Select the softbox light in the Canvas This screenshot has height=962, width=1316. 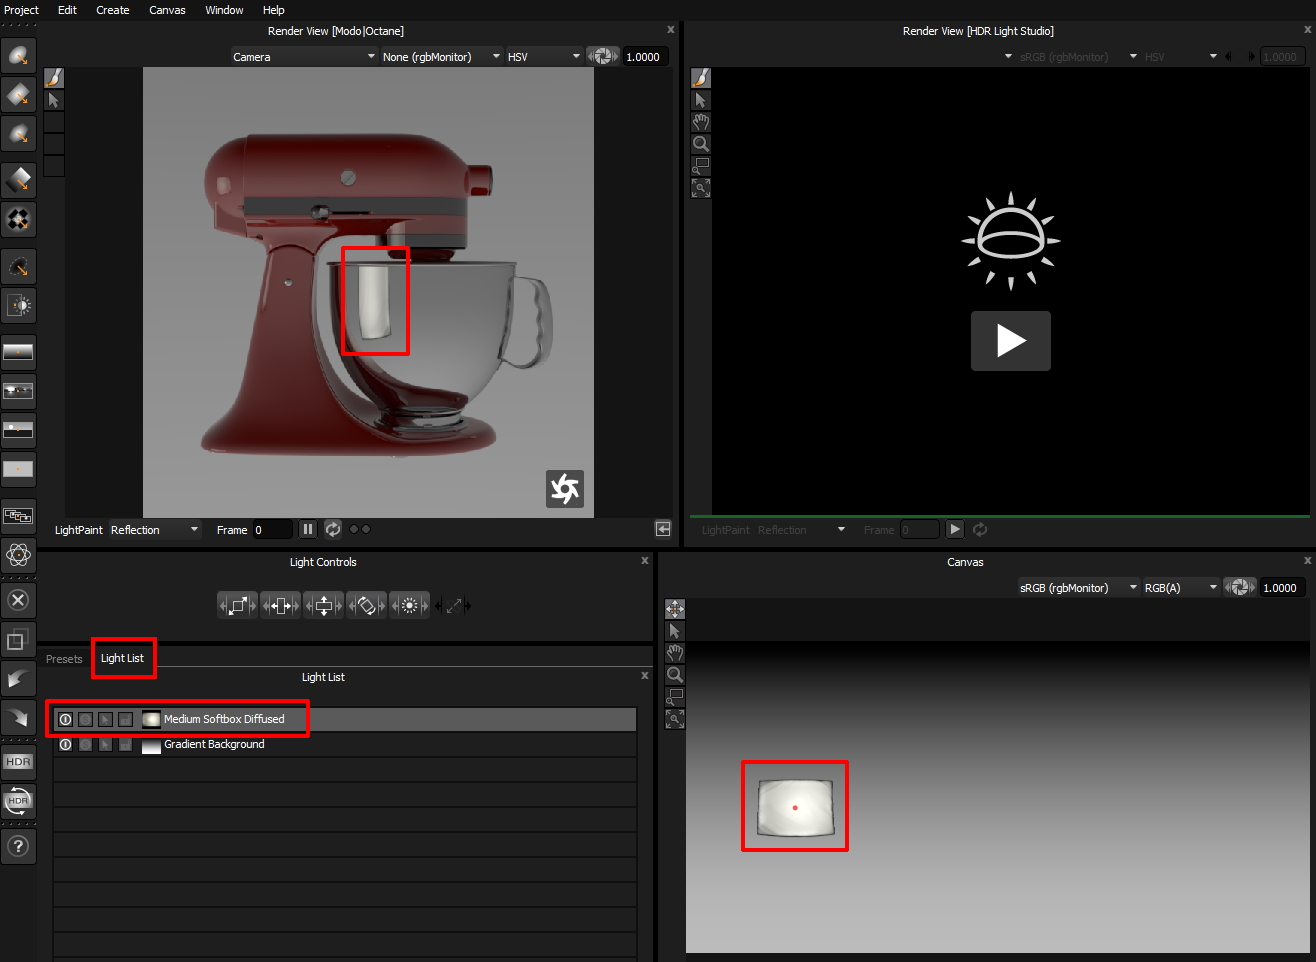coord(795,807)
